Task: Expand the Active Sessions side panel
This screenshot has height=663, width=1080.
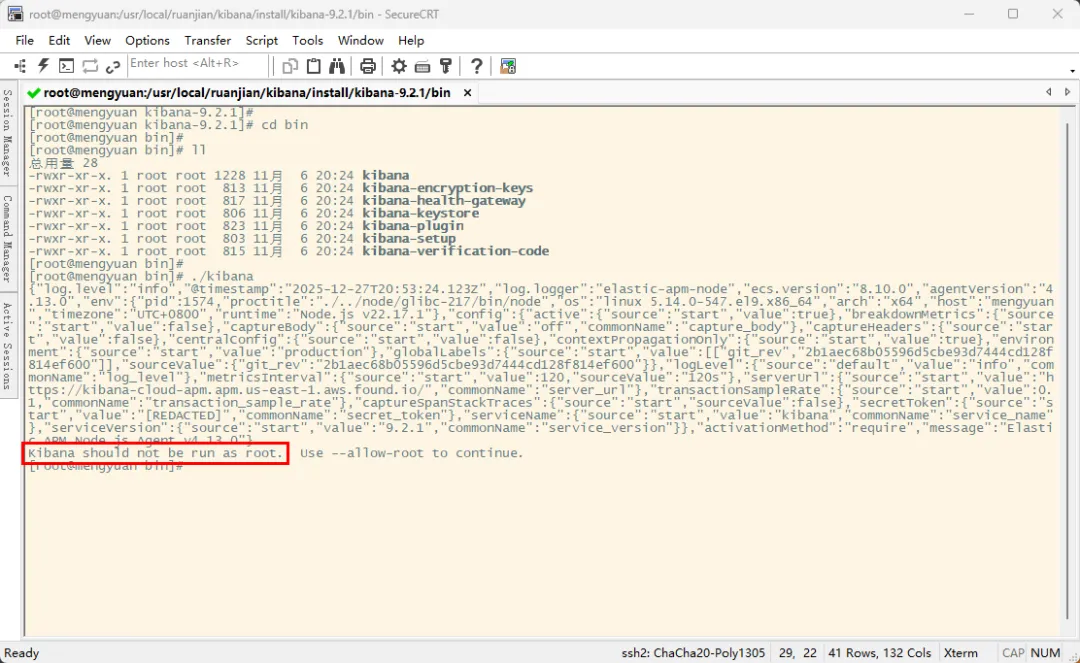Action: pyautogui.click(x=8, y=346)
